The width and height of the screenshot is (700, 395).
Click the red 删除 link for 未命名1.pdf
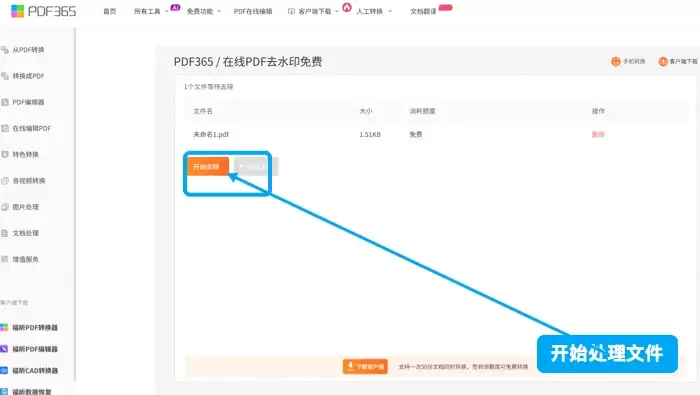pyautogui.click(x=598, y=134)
